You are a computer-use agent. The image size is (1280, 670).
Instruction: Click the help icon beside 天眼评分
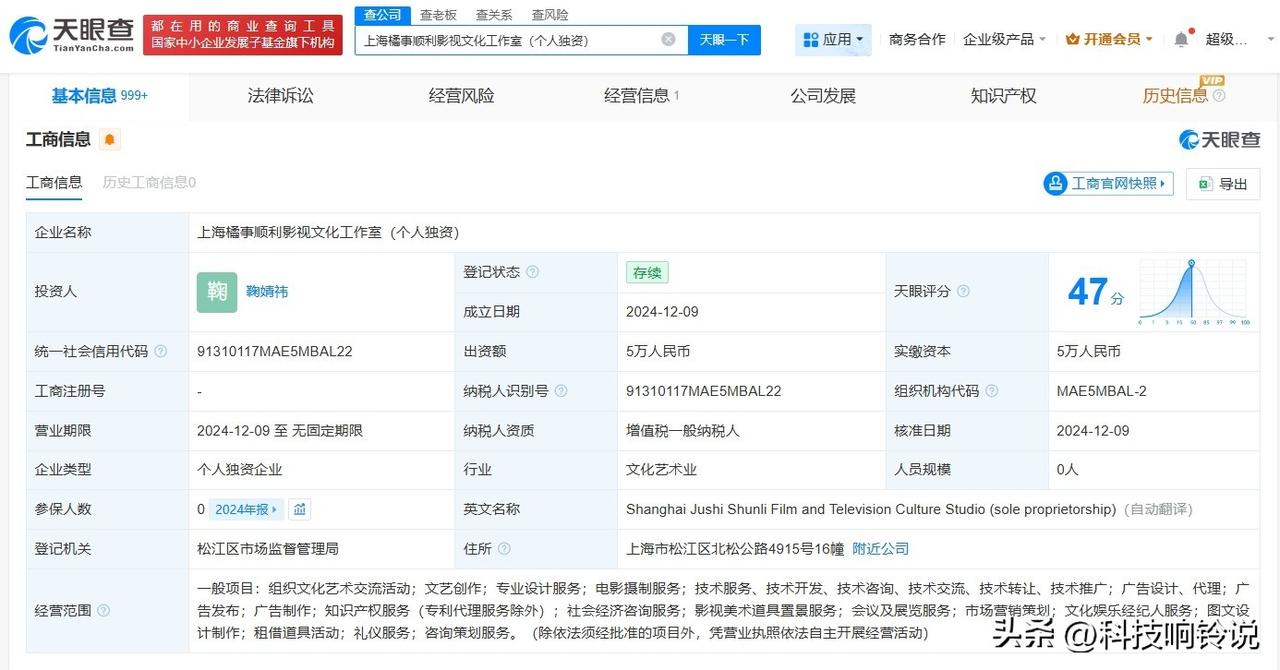tap(960, 291)
